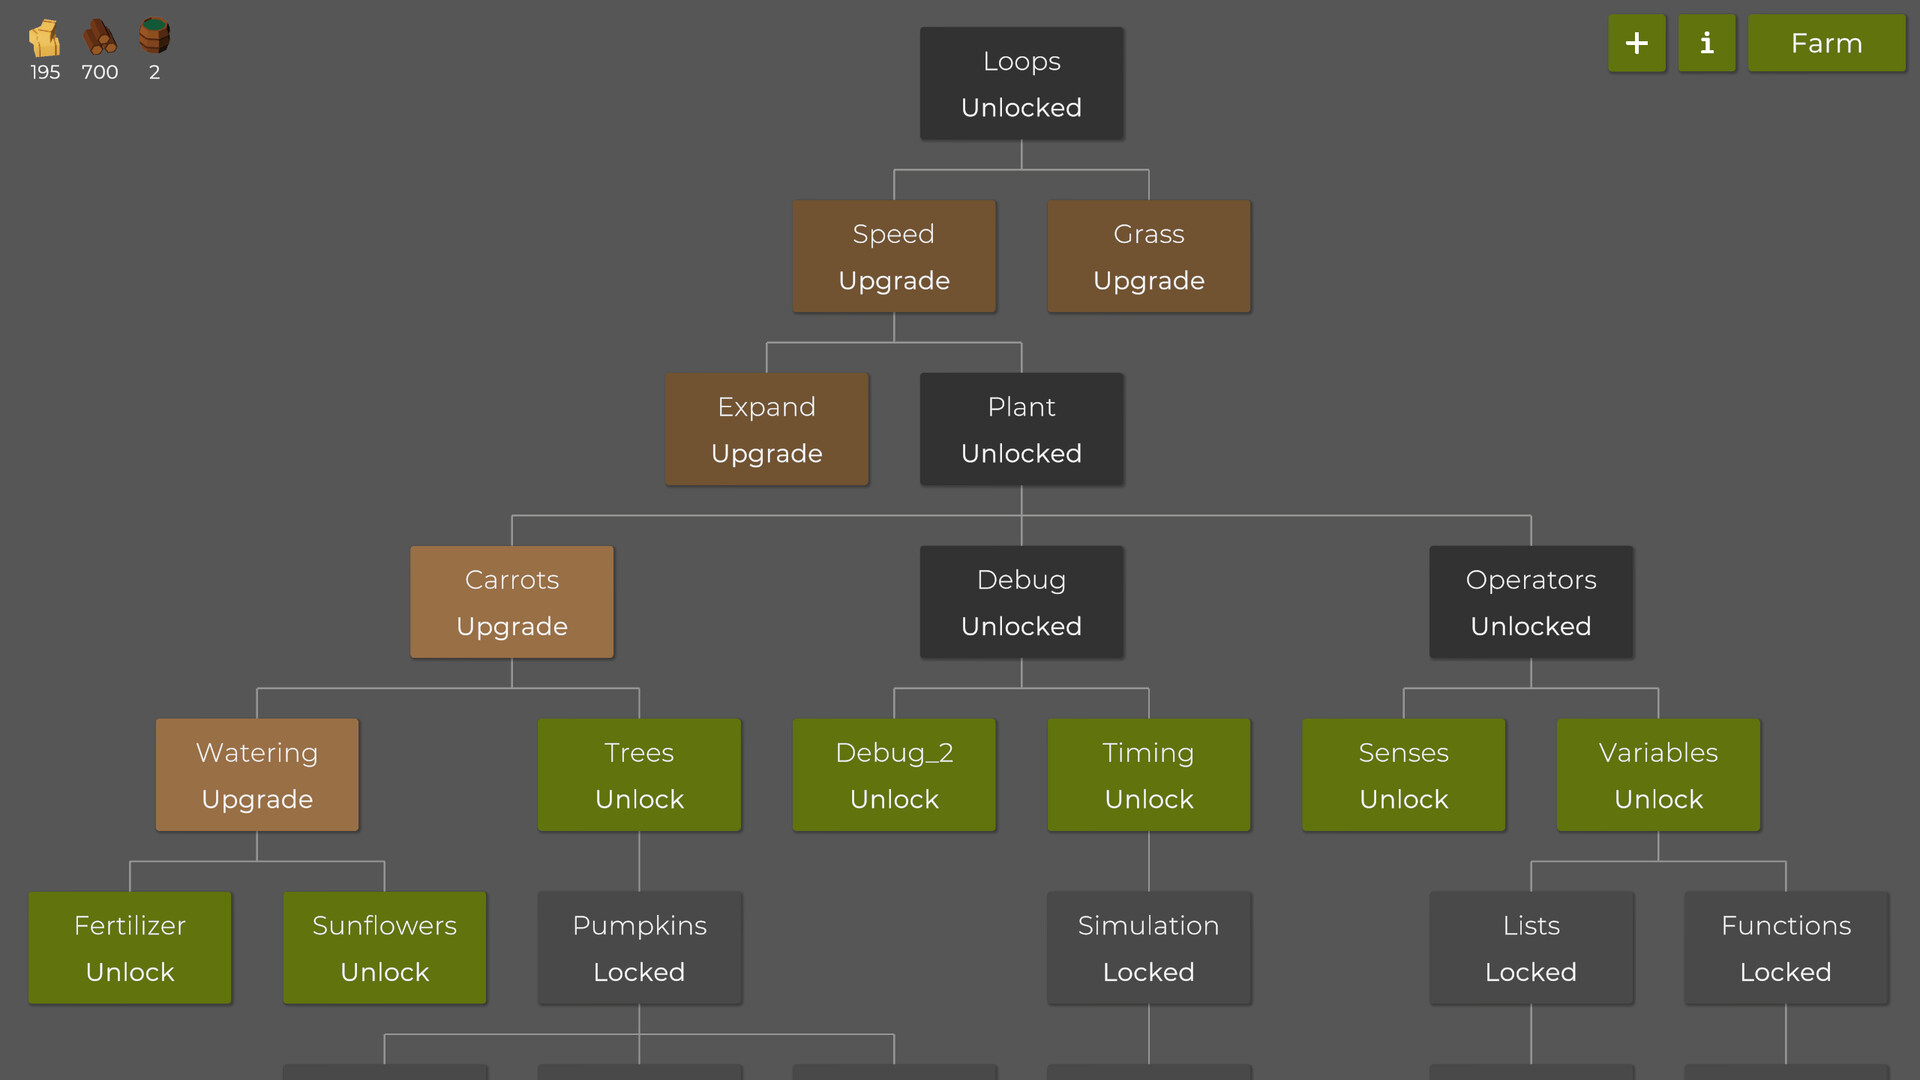Upgrade the Speed node
Screen dimensions: 1920x1080
[x=894, y=256]
